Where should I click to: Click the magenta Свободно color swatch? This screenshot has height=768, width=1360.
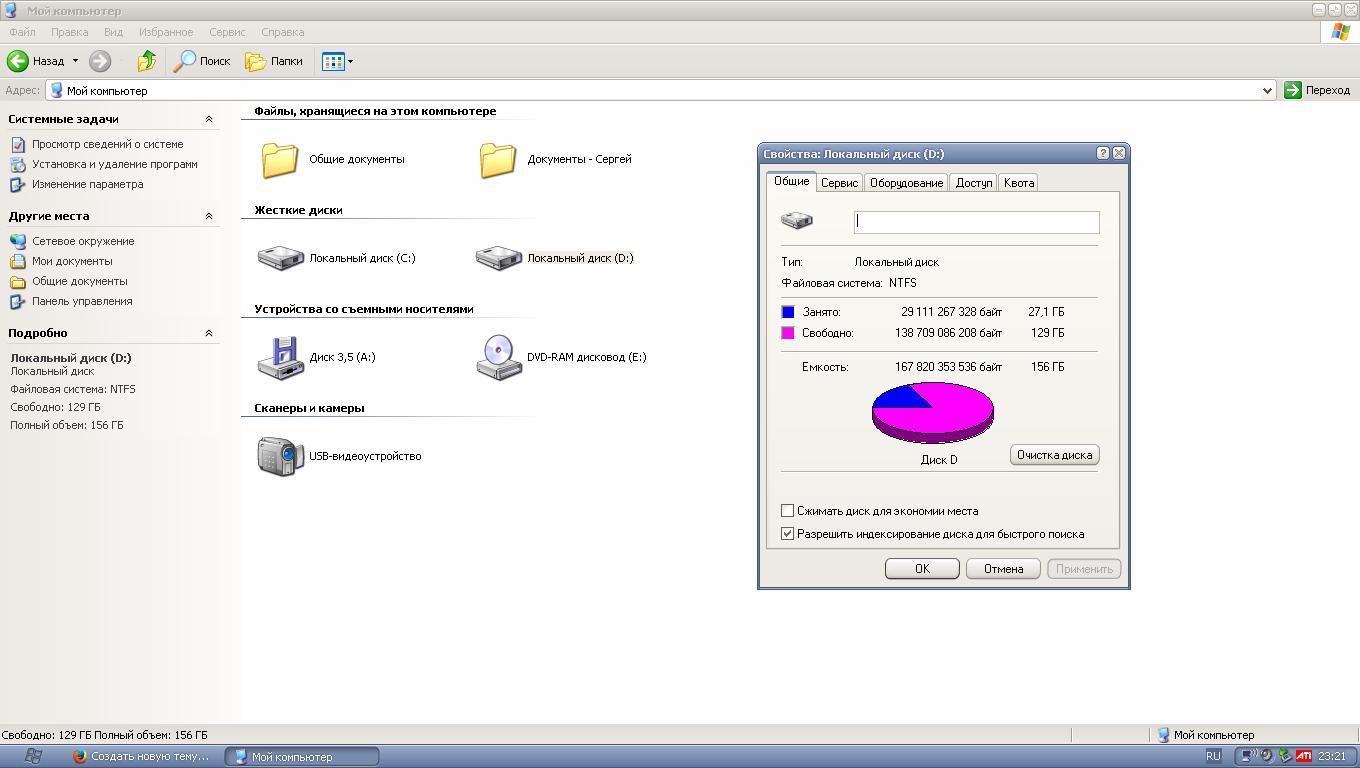pos(788,333)
